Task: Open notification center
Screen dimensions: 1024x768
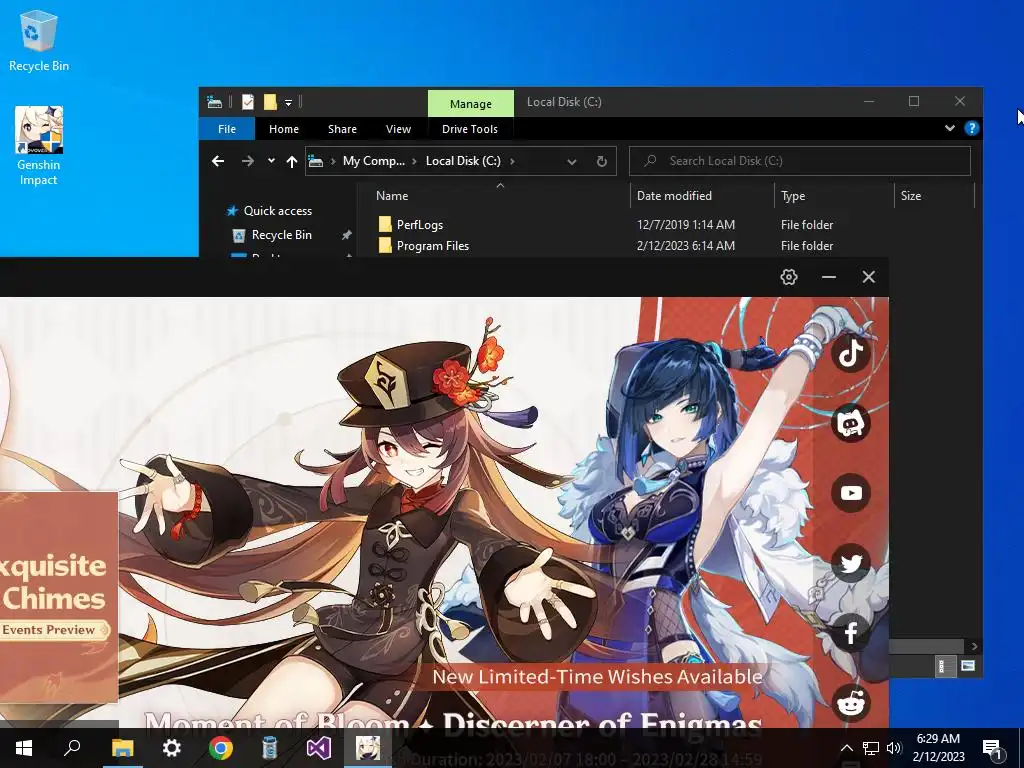Action: (992, 748)
